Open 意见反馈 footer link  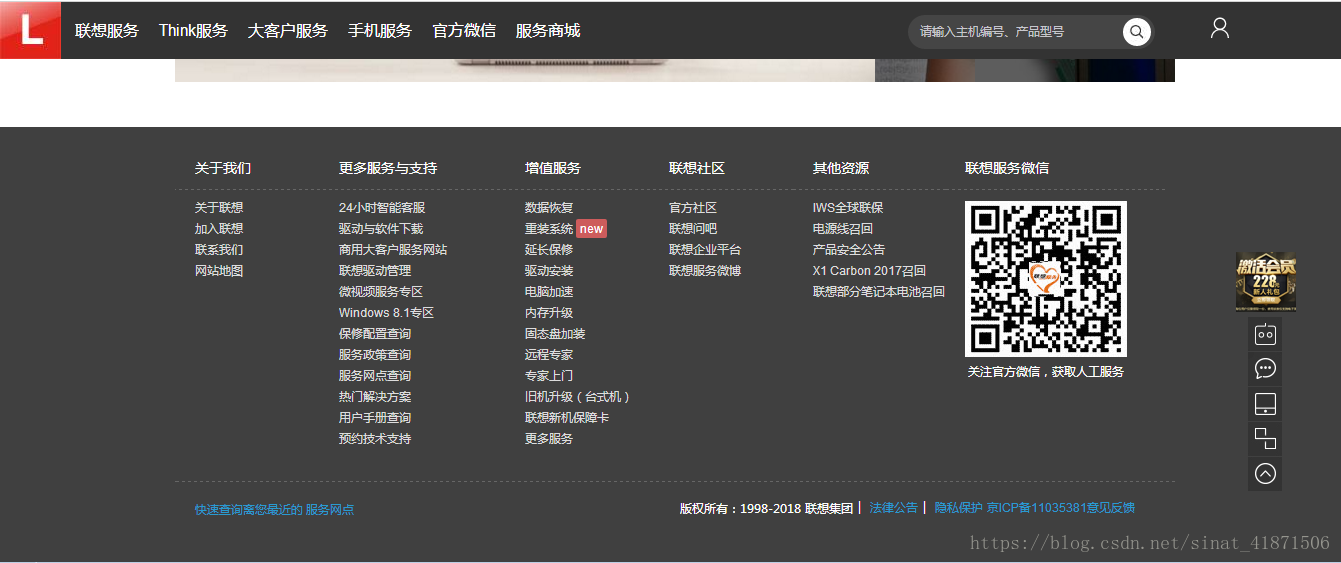click(1111, 508)
